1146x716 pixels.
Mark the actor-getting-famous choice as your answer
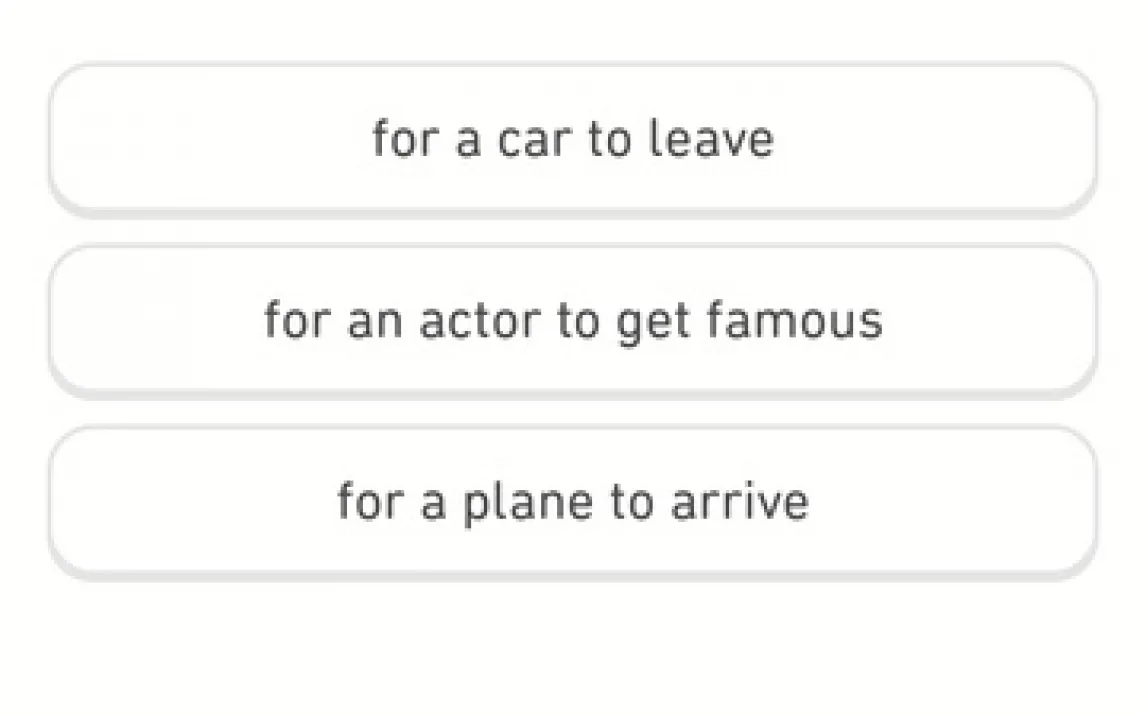[572, 320]
